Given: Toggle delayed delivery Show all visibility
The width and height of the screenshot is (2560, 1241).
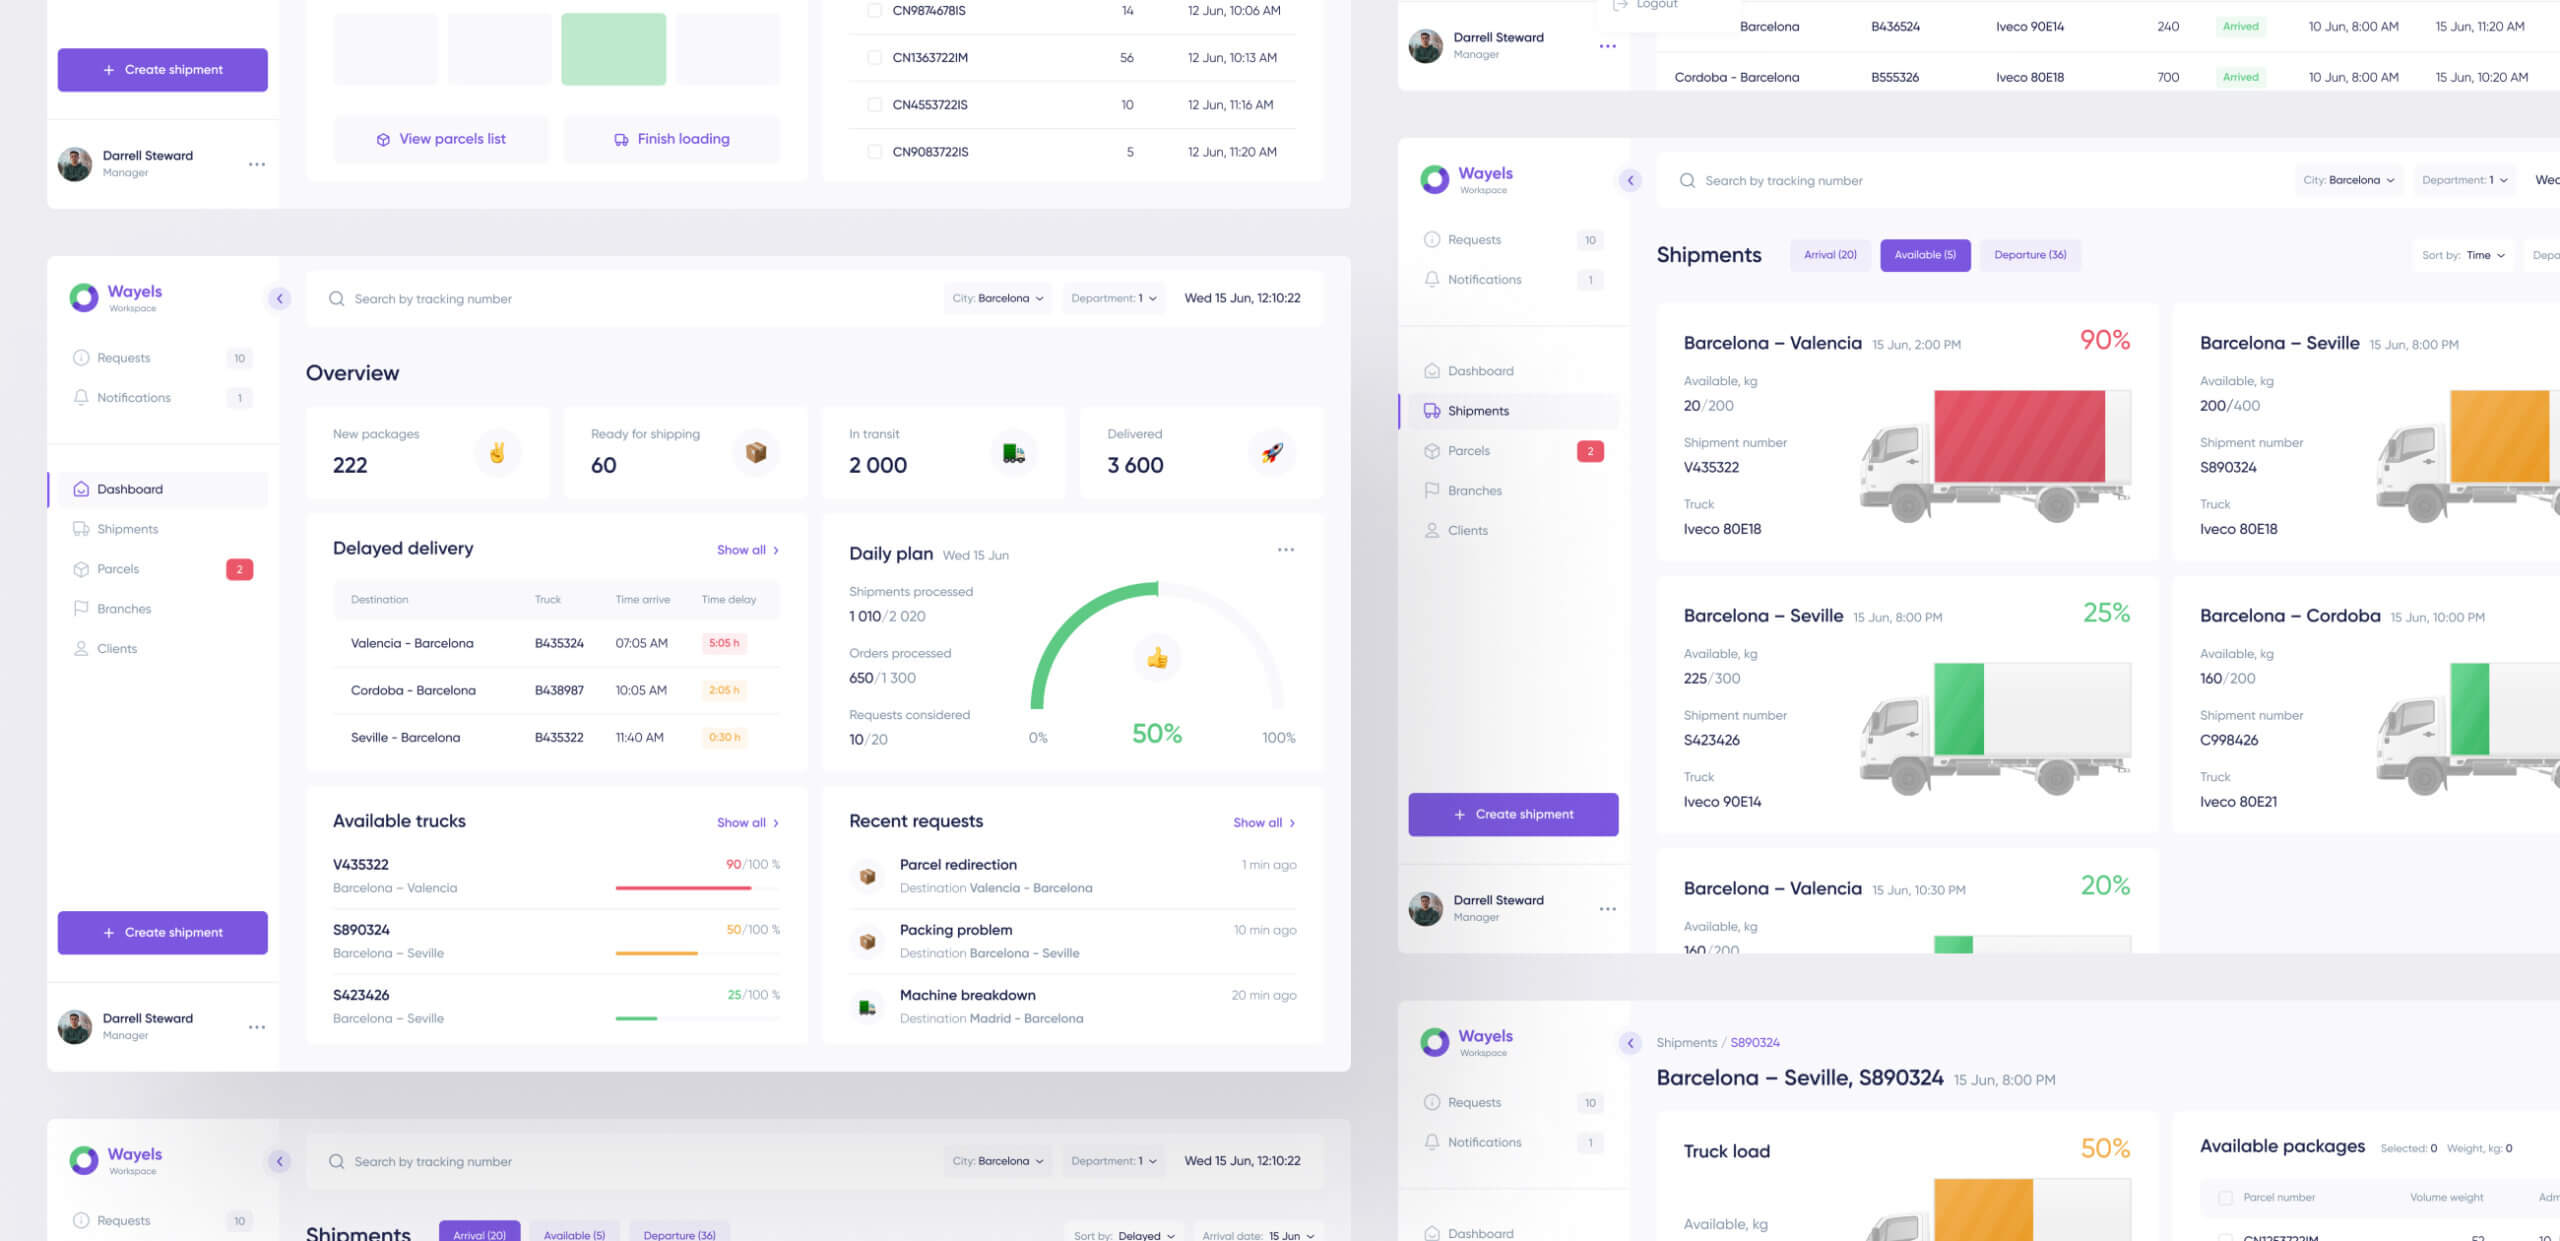Looking at the screenshot, I should (746, 549).
